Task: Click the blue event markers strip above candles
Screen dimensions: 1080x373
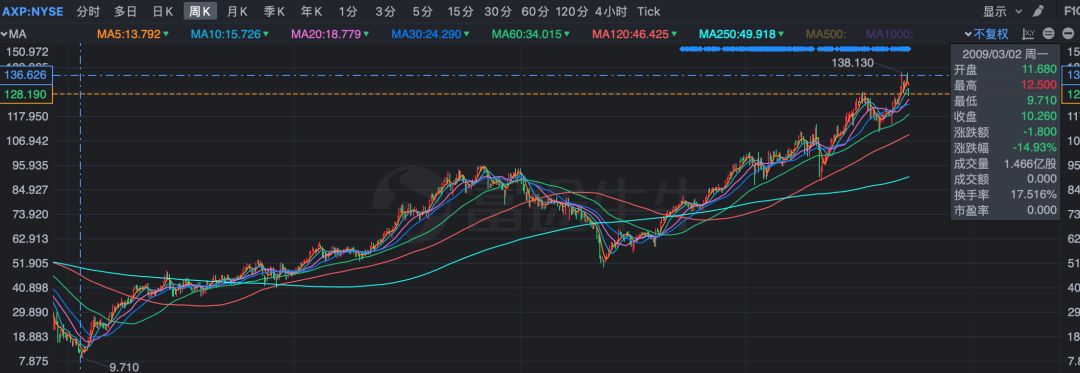Action: pos(795,48)
